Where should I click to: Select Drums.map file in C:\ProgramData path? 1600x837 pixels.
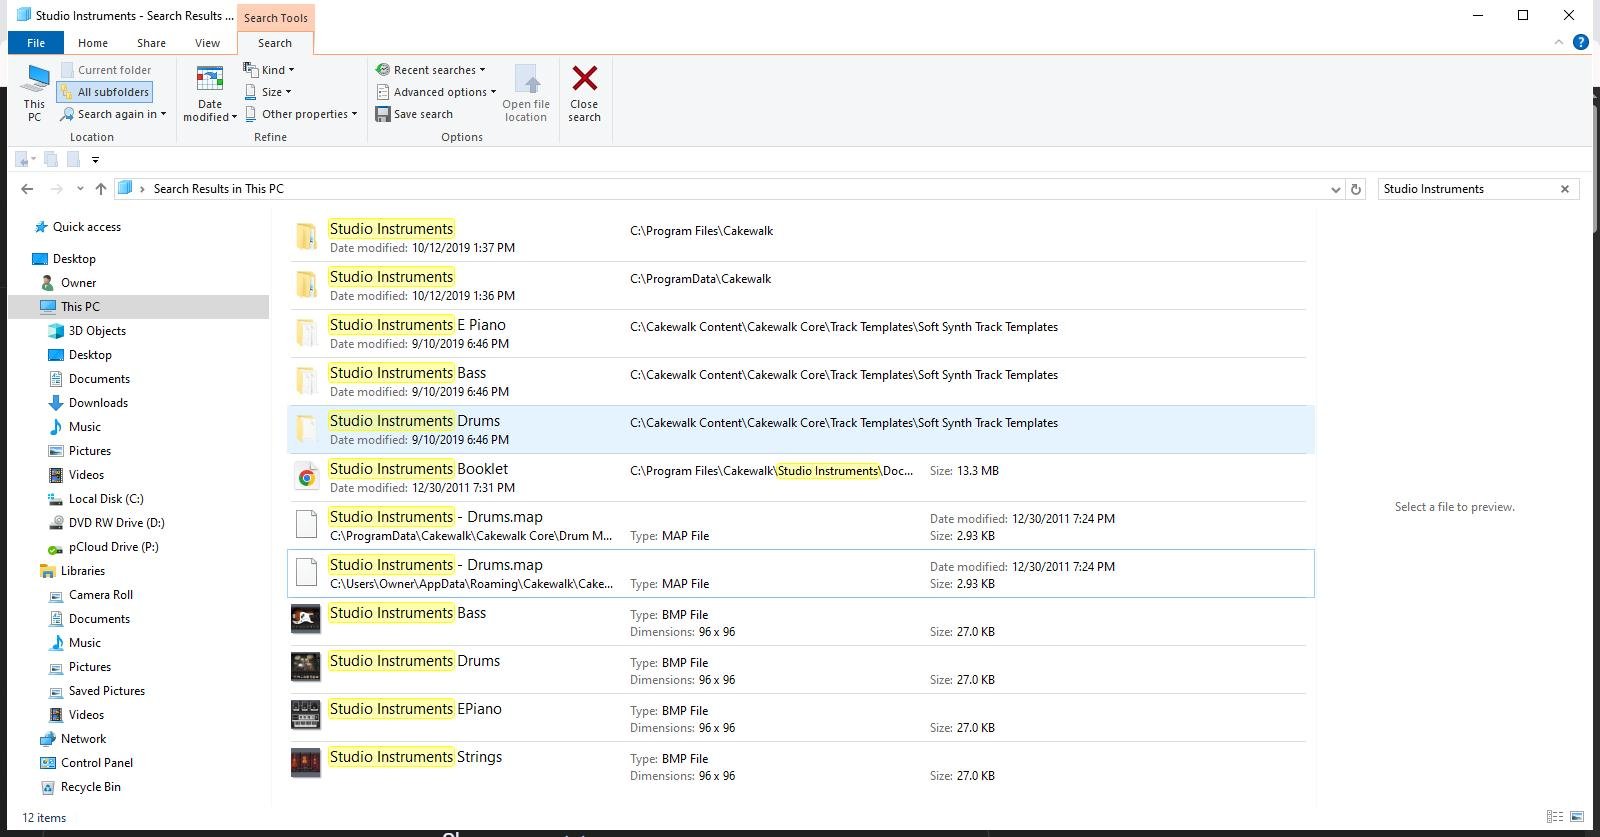tap(801, 526)
